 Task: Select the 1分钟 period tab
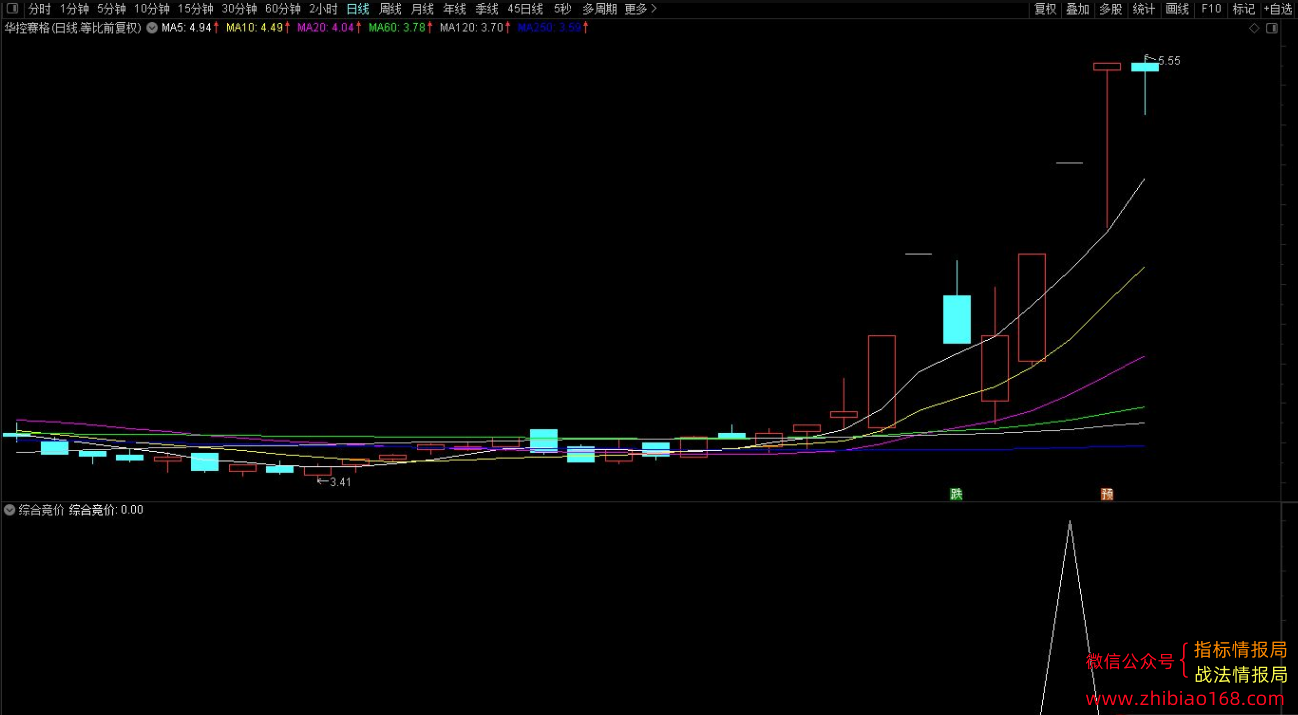pyautogui.click(x=74, y=9)
